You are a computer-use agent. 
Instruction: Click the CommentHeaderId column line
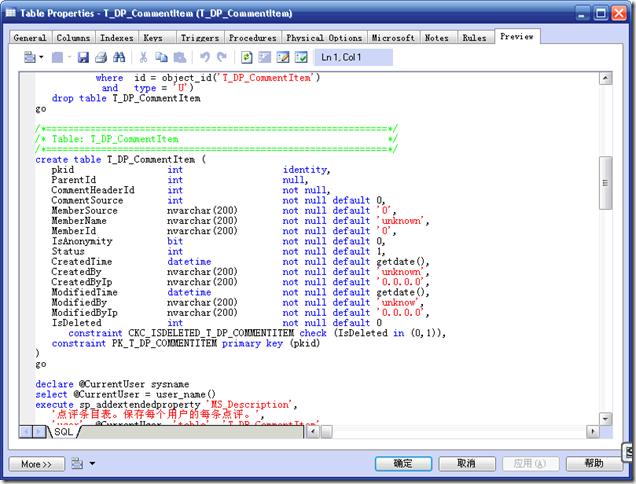click(x=191, y=190)
